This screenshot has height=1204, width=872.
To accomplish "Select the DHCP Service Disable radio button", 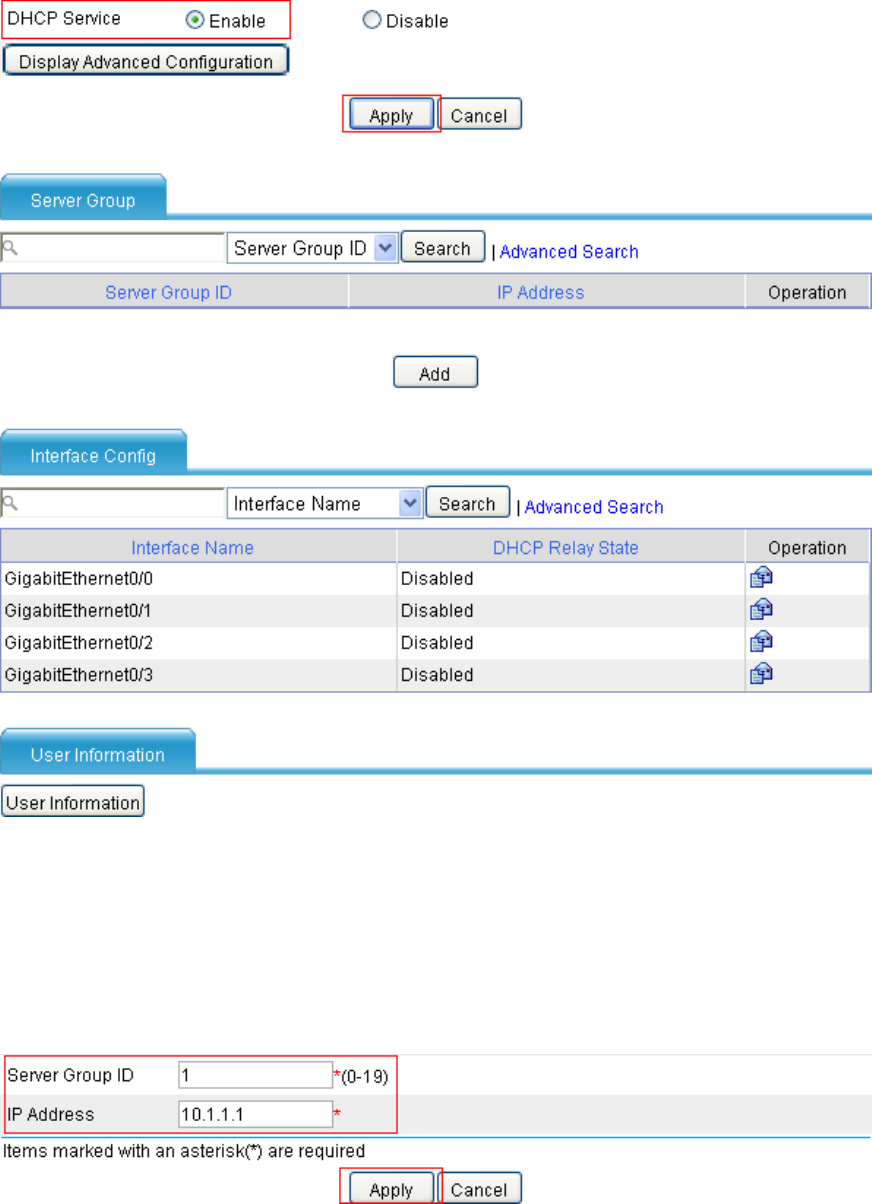I will pos(371,20).
